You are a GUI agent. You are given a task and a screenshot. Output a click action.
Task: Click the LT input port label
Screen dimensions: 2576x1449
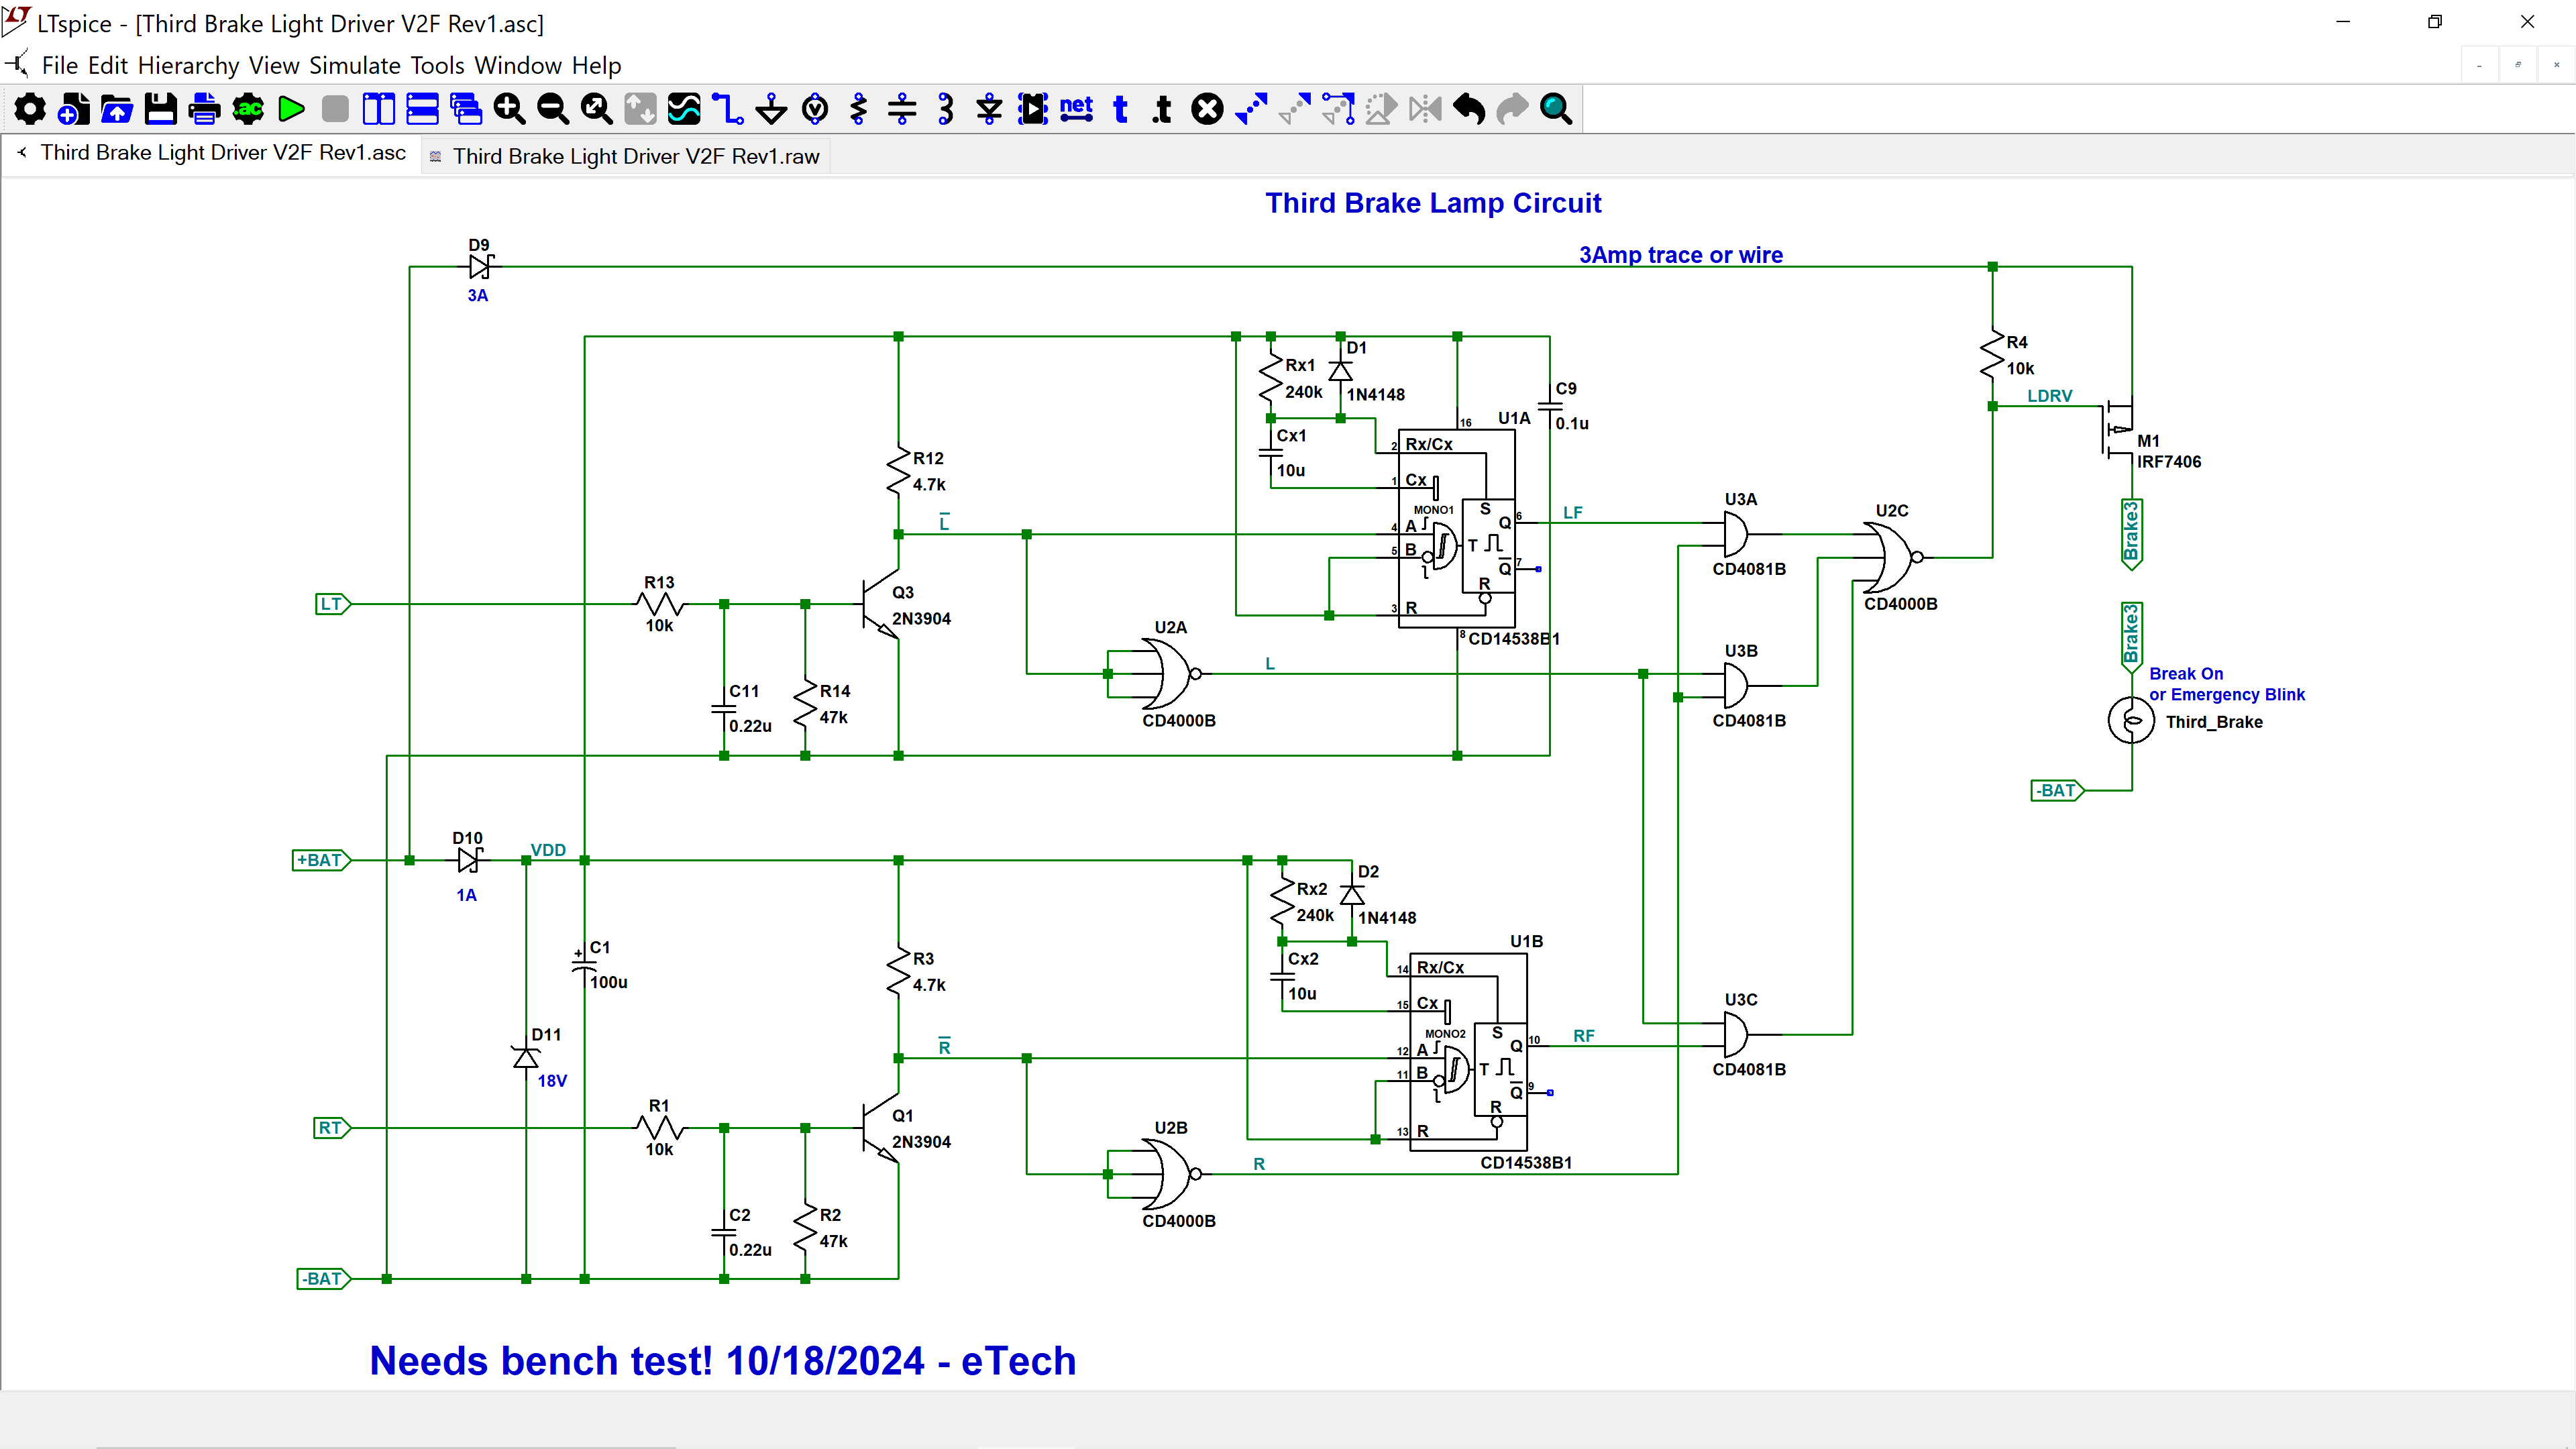(333, 604)
